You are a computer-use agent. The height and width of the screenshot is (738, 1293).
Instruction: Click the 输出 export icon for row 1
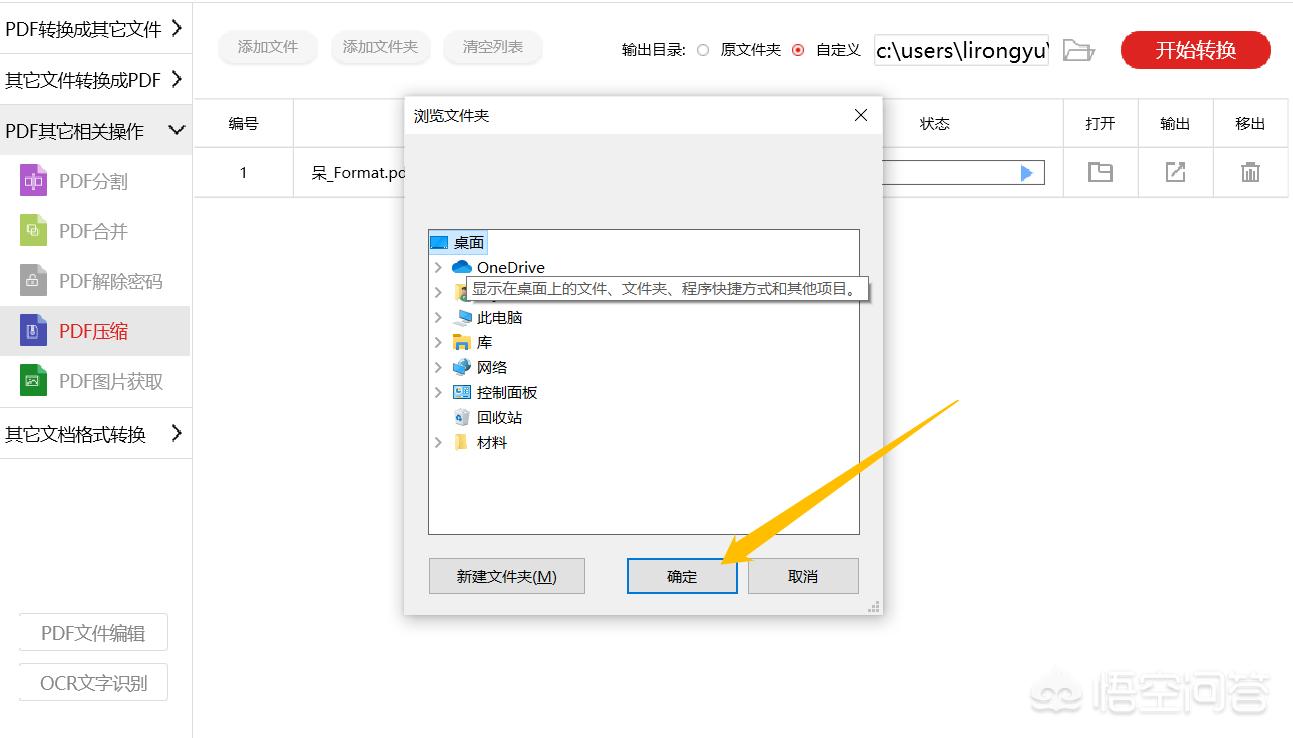(x=1175, y=172)
